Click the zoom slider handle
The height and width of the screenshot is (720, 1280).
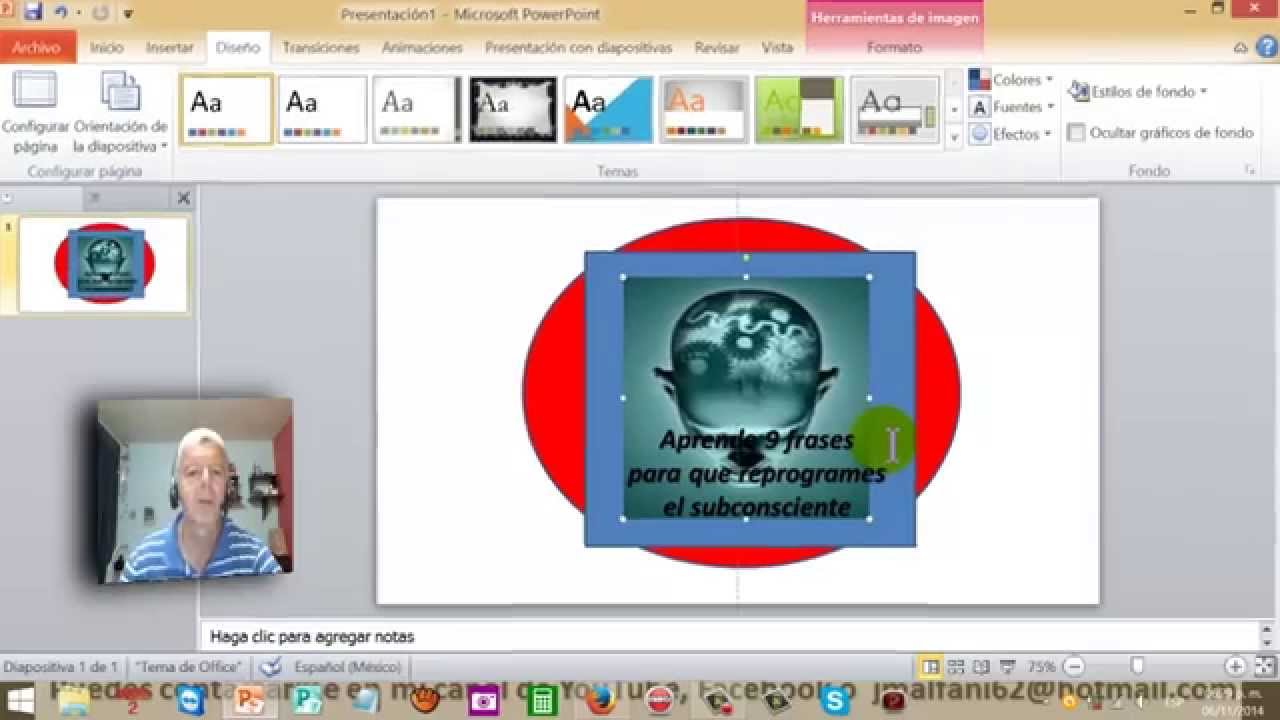(1137, 666)
